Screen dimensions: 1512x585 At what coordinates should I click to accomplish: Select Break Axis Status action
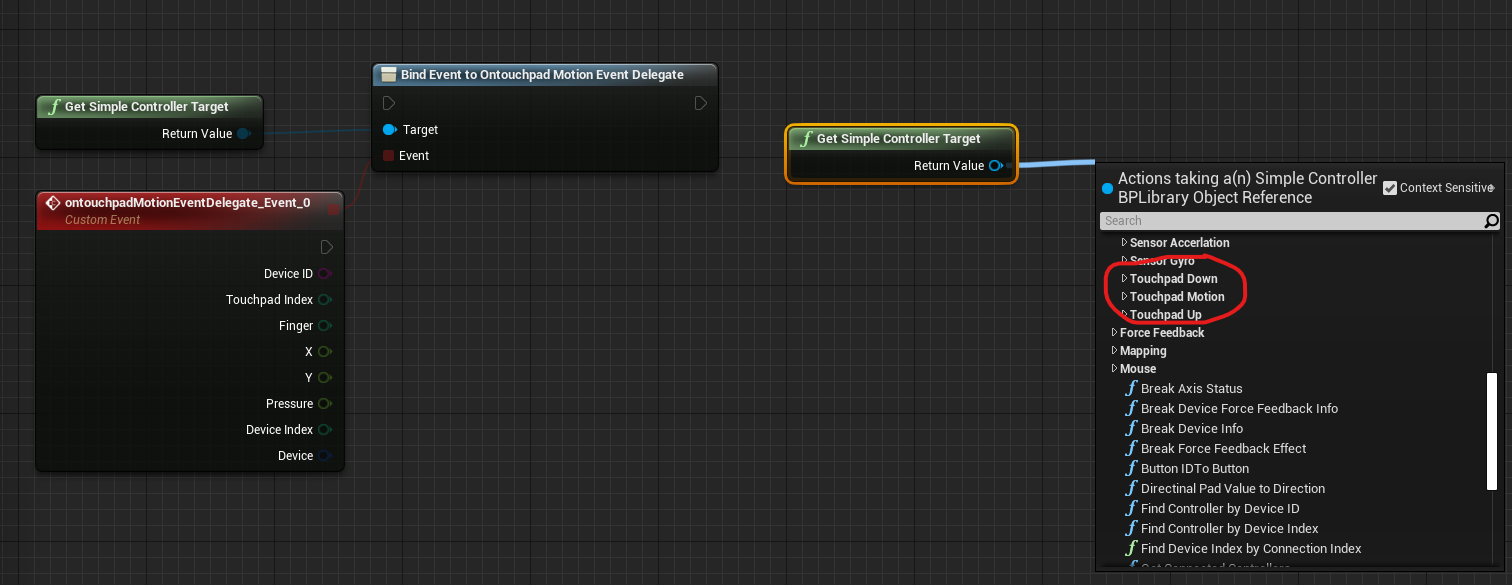tap(1191, 389)
